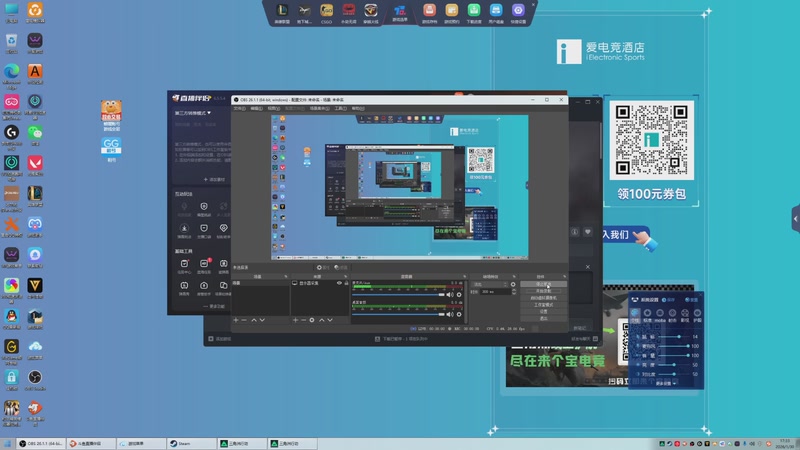Float the Sources panel using header icon

(x=345, y=277)
